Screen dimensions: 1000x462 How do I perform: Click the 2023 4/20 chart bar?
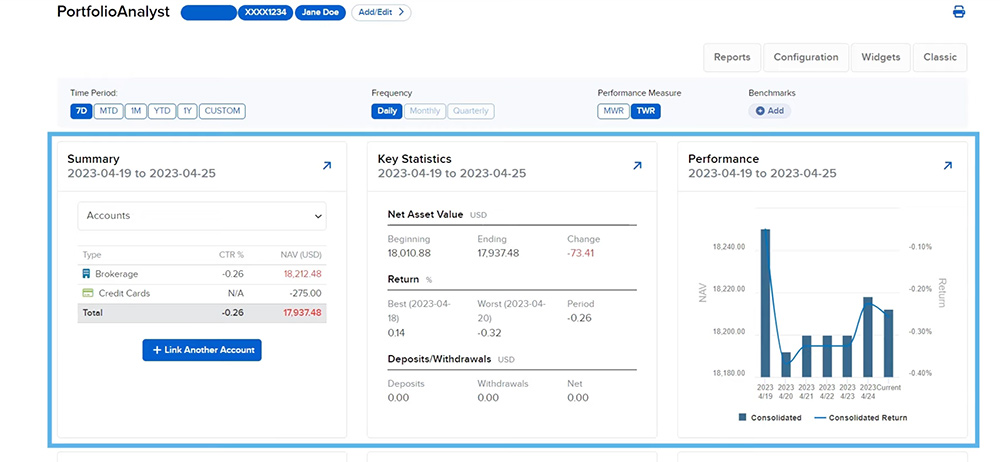click(x=786, y=364)
